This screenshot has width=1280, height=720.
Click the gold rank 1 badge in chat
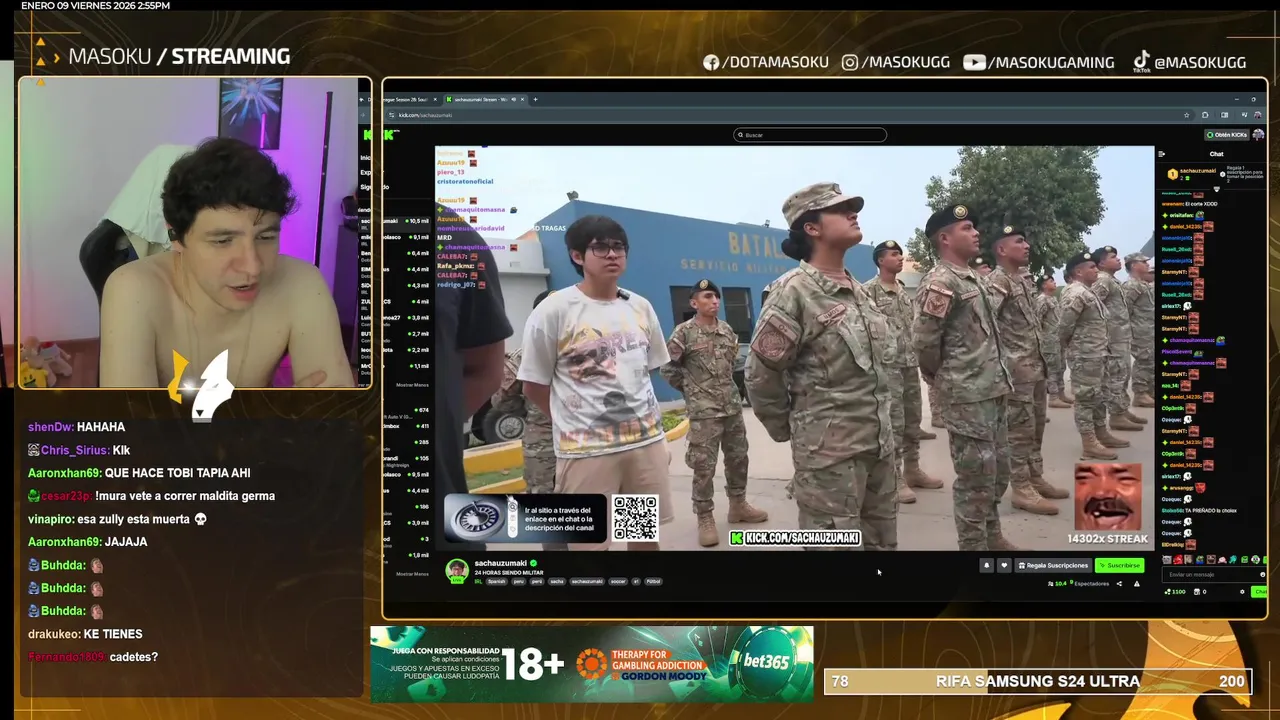click(1173, 174)
